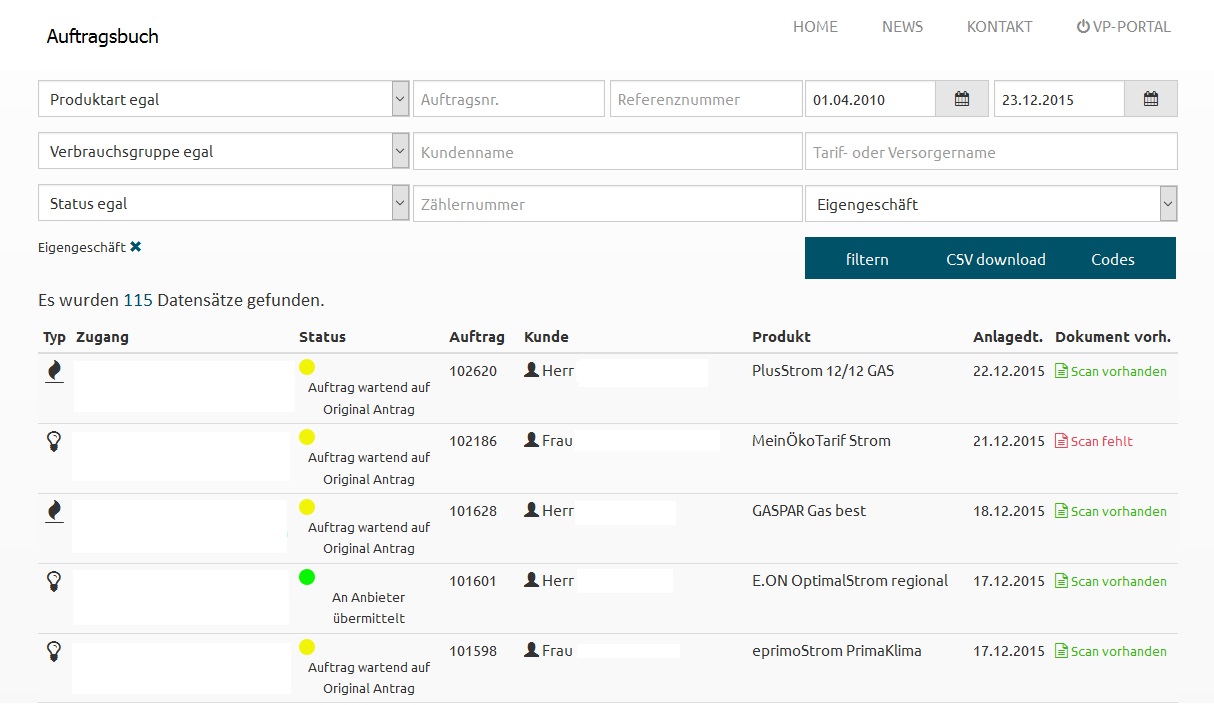Click document icon of Scan vorhanden for order 102620
Screen dimensions: 1214x705
[1062, 371]
